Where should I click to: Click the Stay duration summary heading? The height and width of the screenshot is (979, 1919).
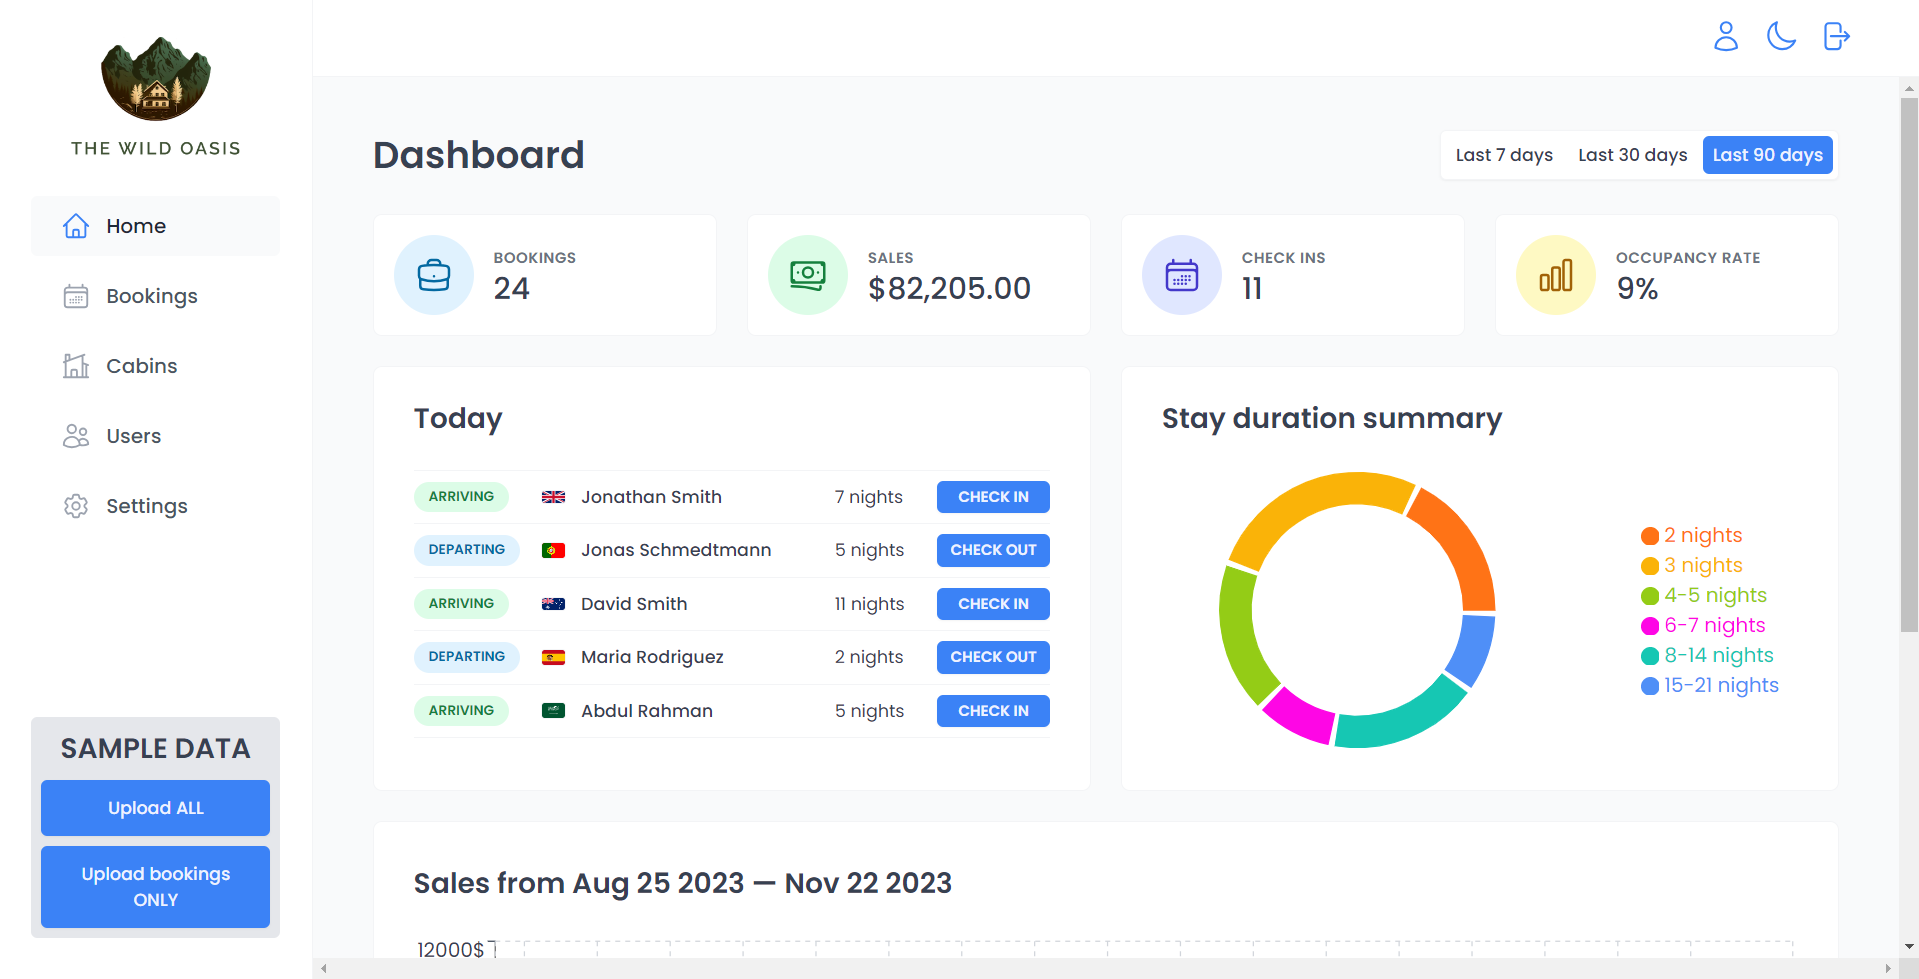pyautogui.click(x=1332, y=418)
